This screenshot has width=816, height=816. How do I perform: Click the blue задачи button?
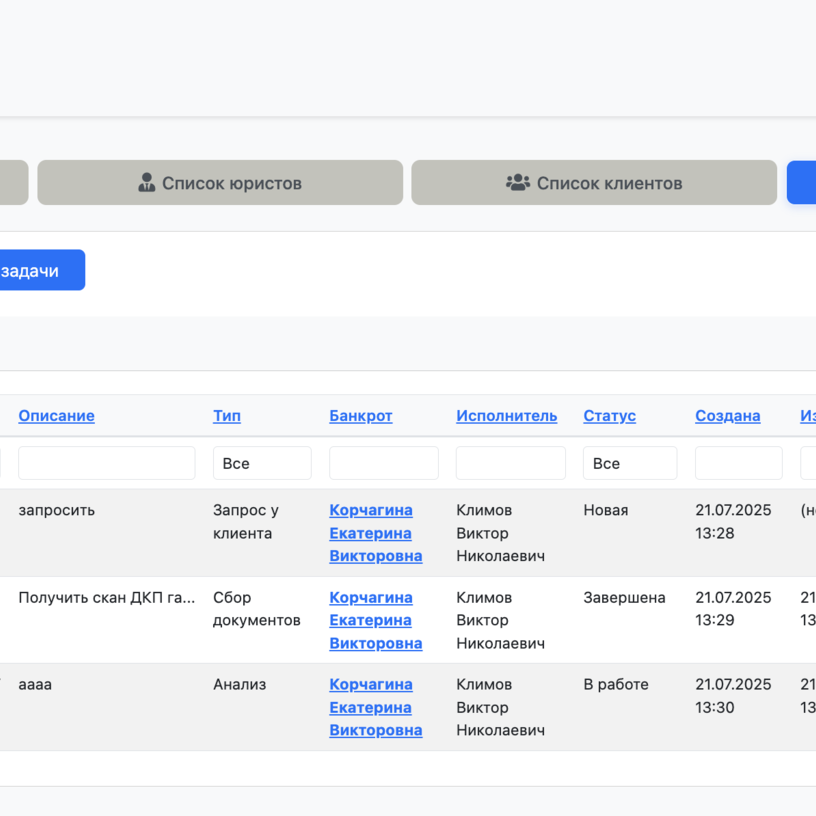pos(42,270)
